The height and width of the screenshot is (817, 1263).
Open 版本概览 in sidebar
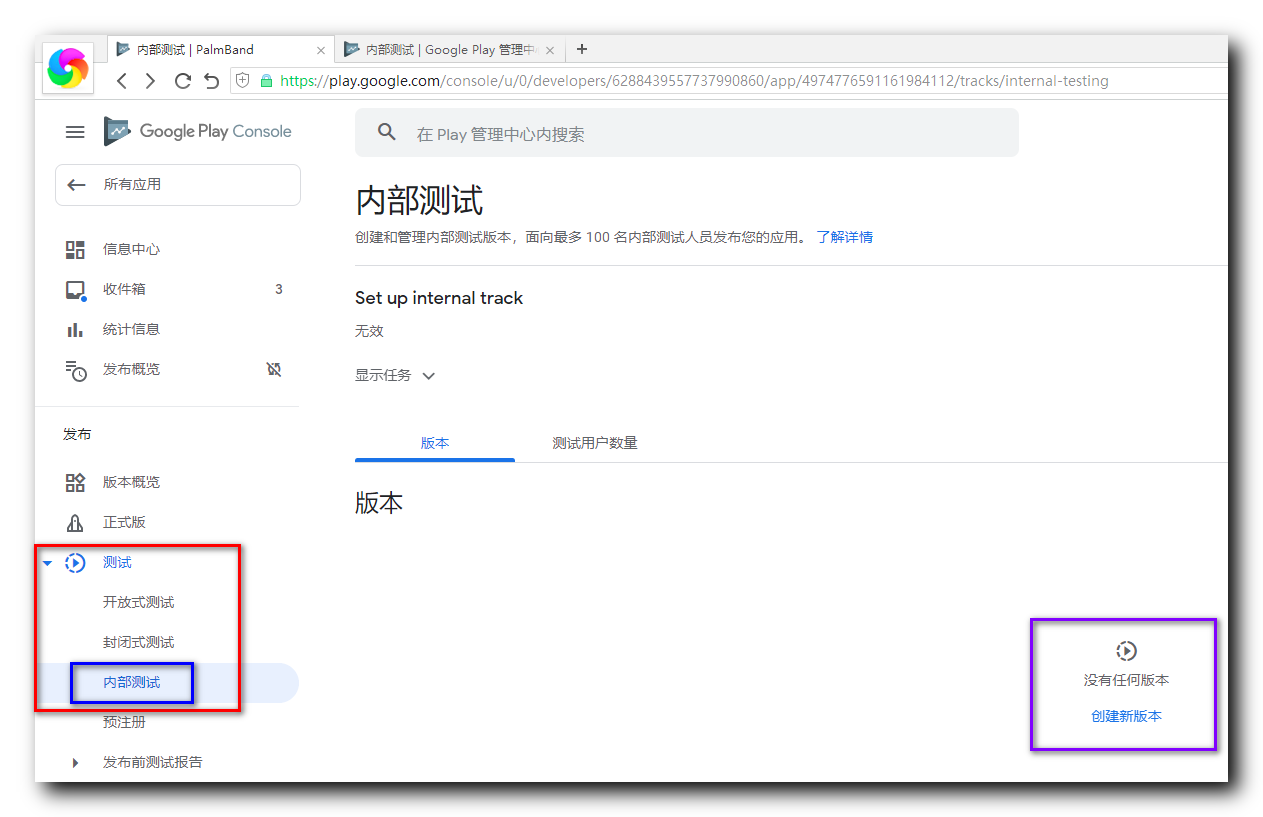pyautogui.click(x=131, y=482)
